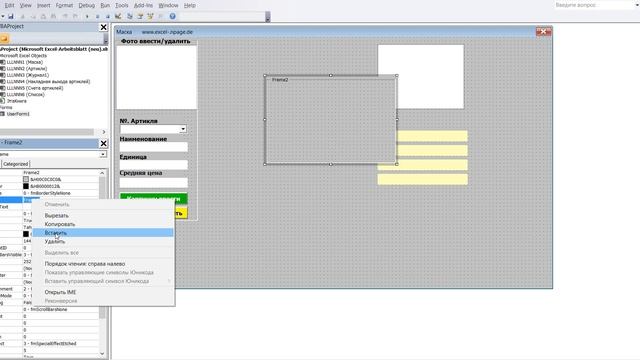
Task: Click the green button on the form
Action: [x=153, y=198]
